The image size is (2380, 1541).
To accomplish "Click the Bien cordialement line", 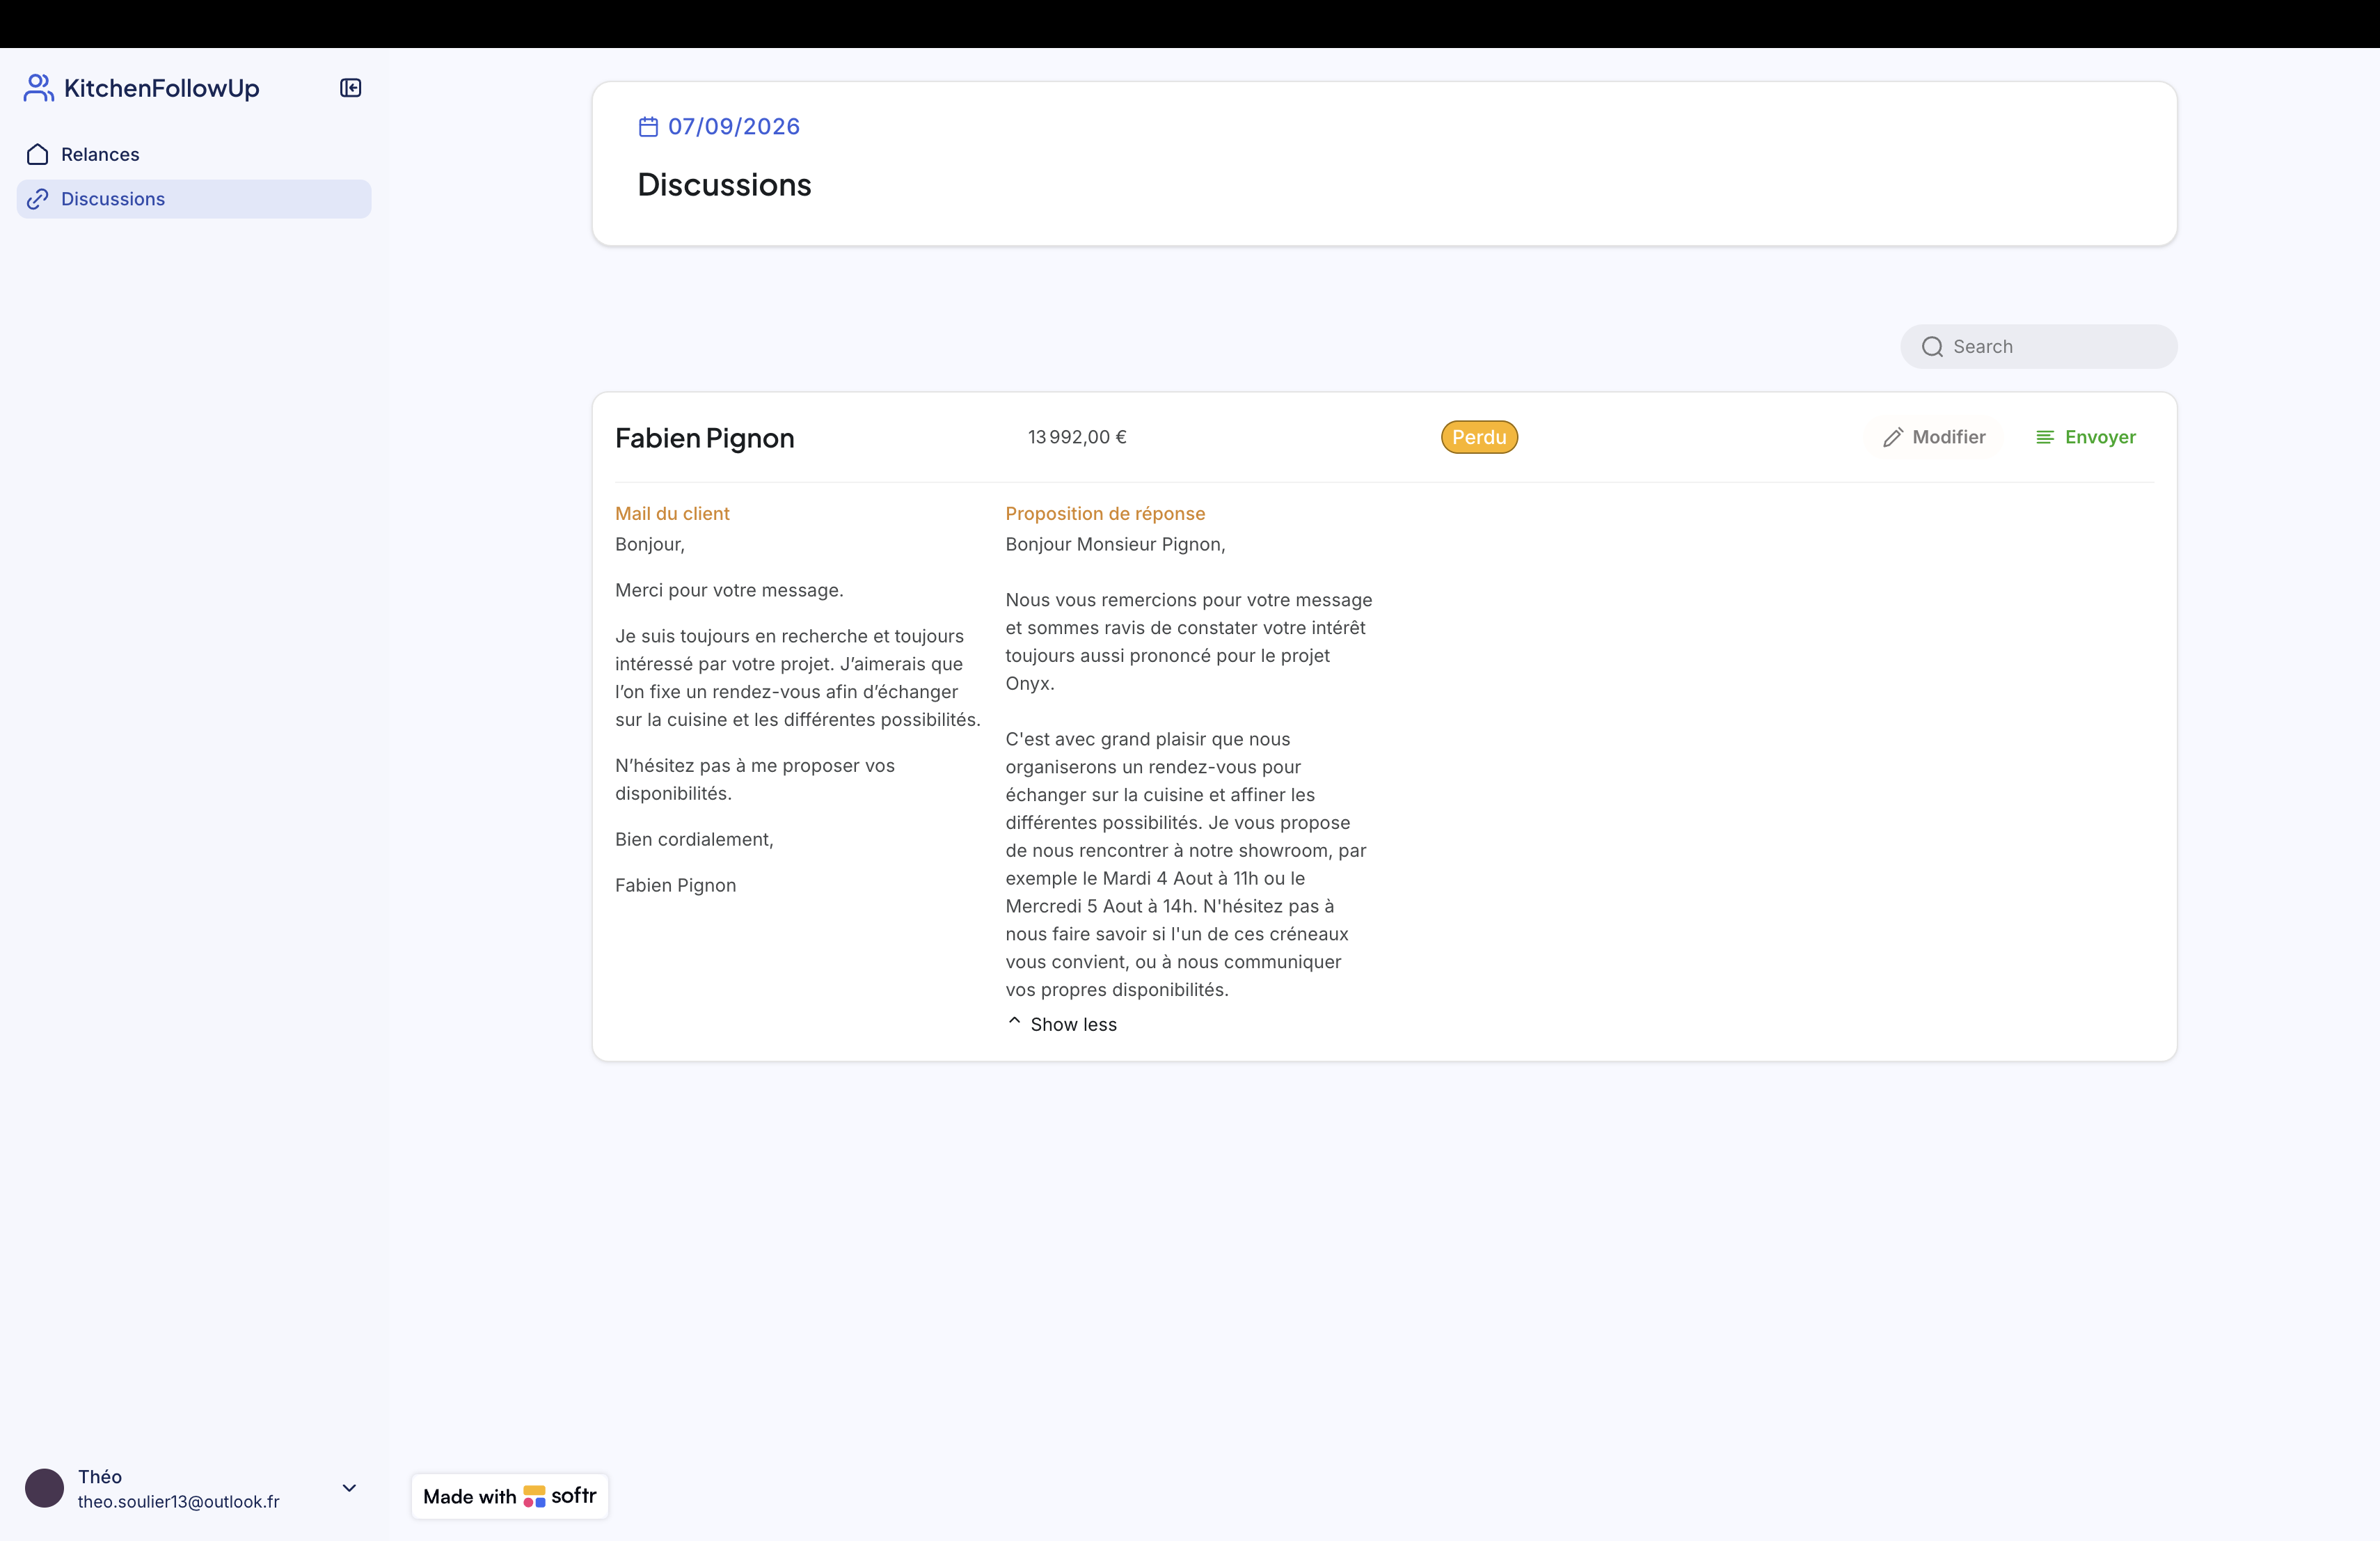I will point(694,839).
